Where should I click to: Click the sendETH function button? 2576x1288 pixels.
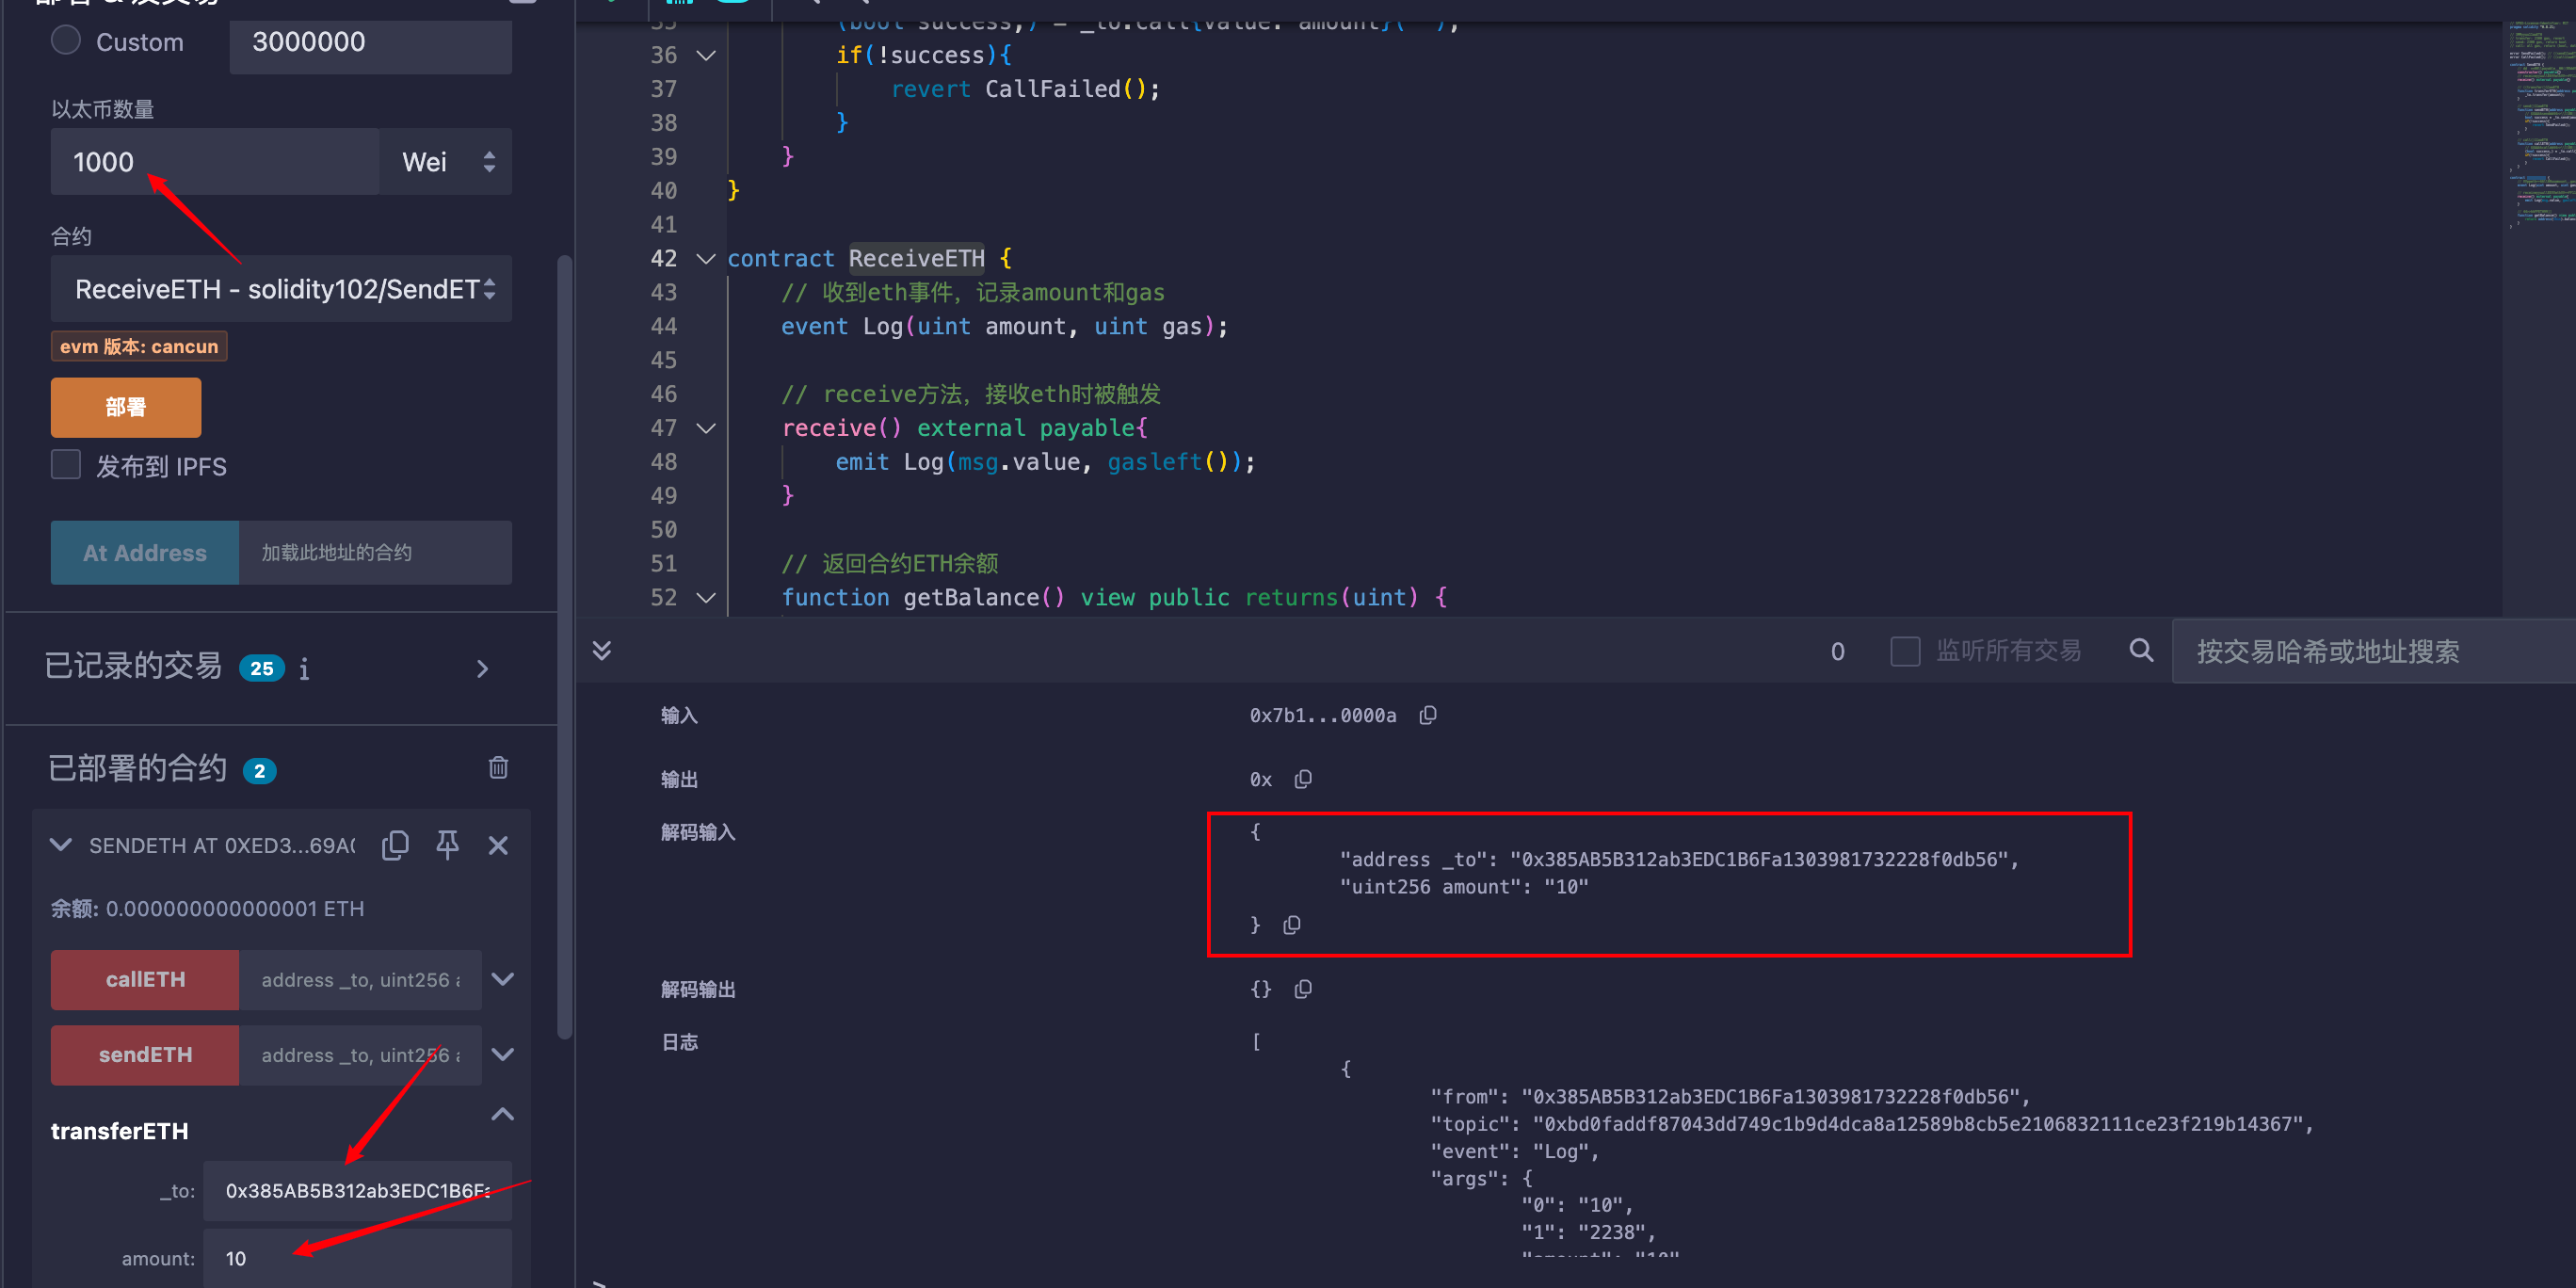click(x=145, y=1054)
